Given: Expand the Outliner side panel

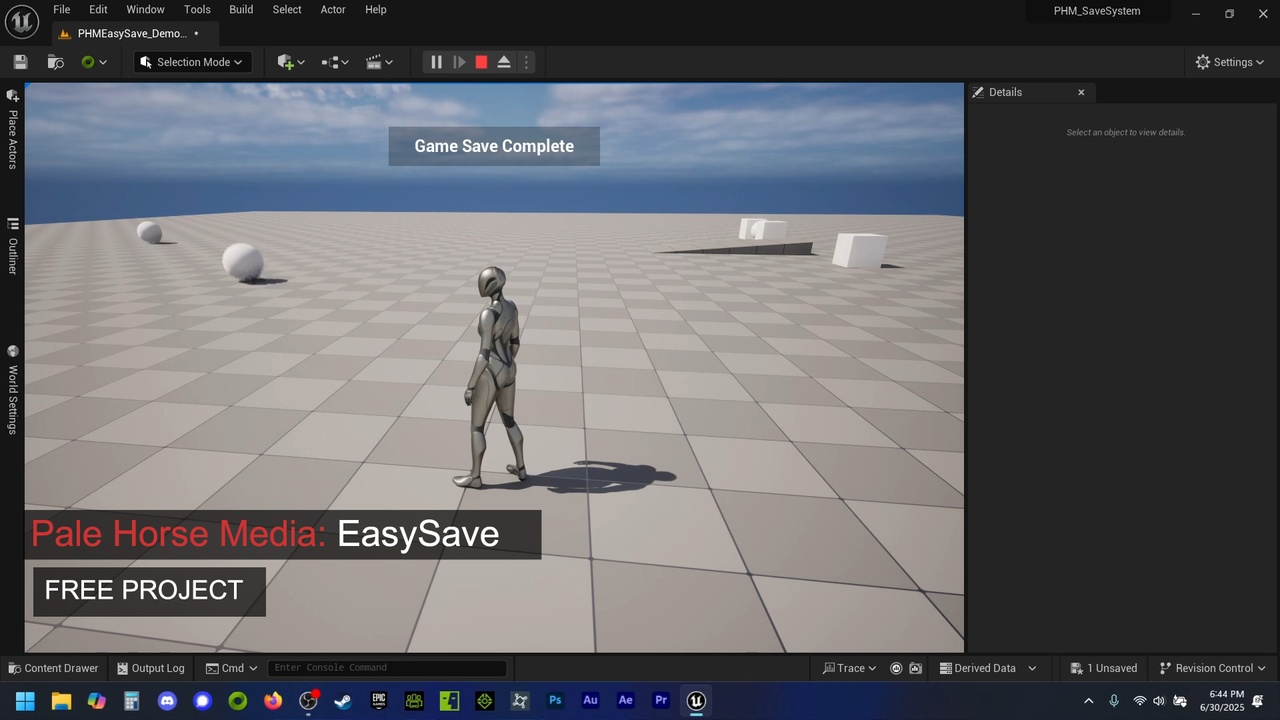Looking at the screenshot, I should (13, 246).
